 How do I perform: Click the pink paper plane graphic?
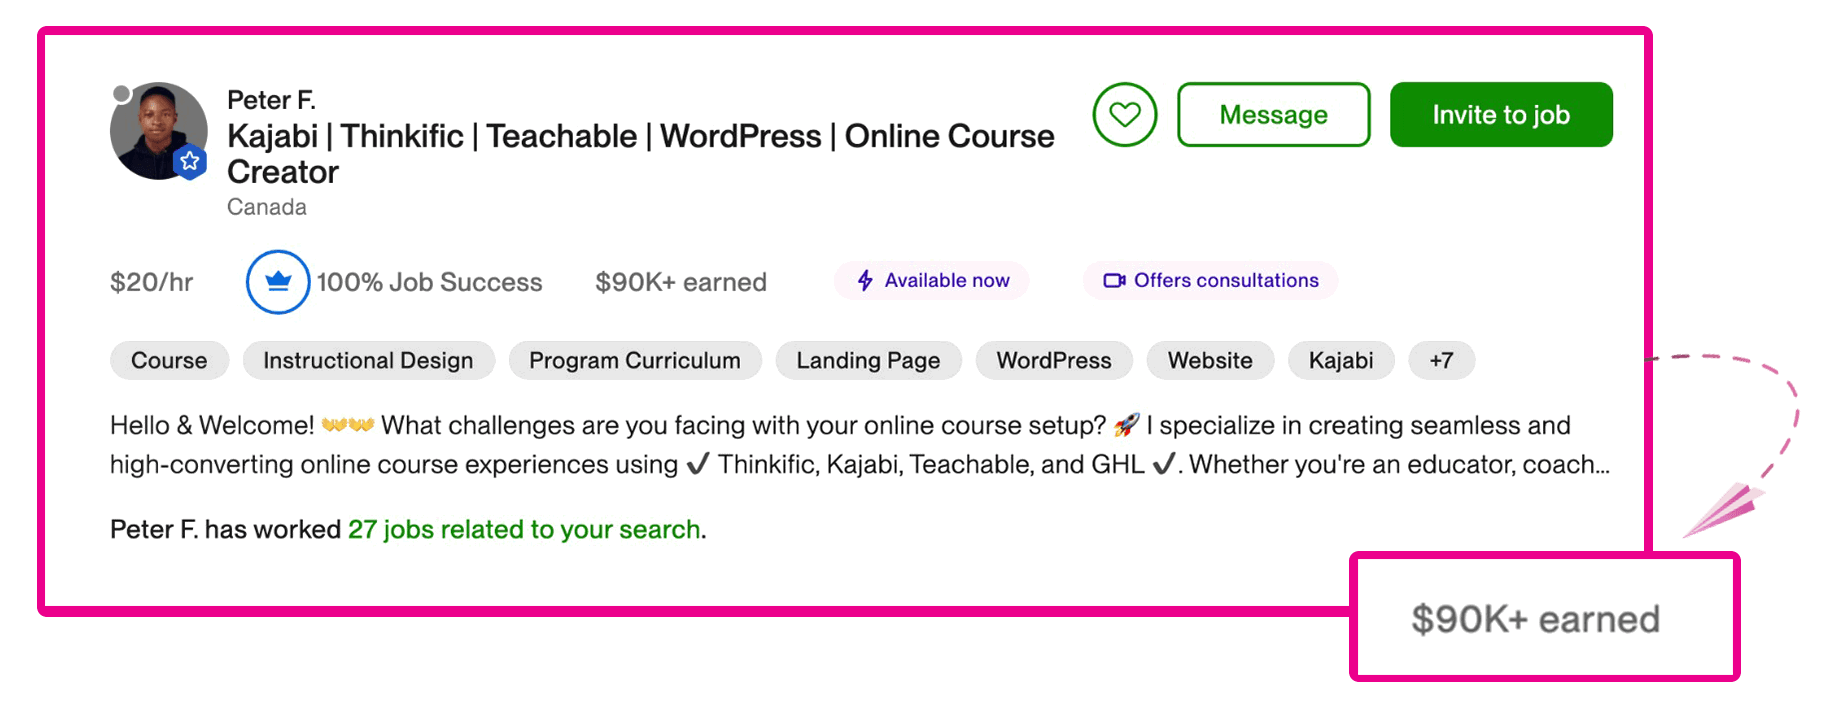tap(1723, 509)
